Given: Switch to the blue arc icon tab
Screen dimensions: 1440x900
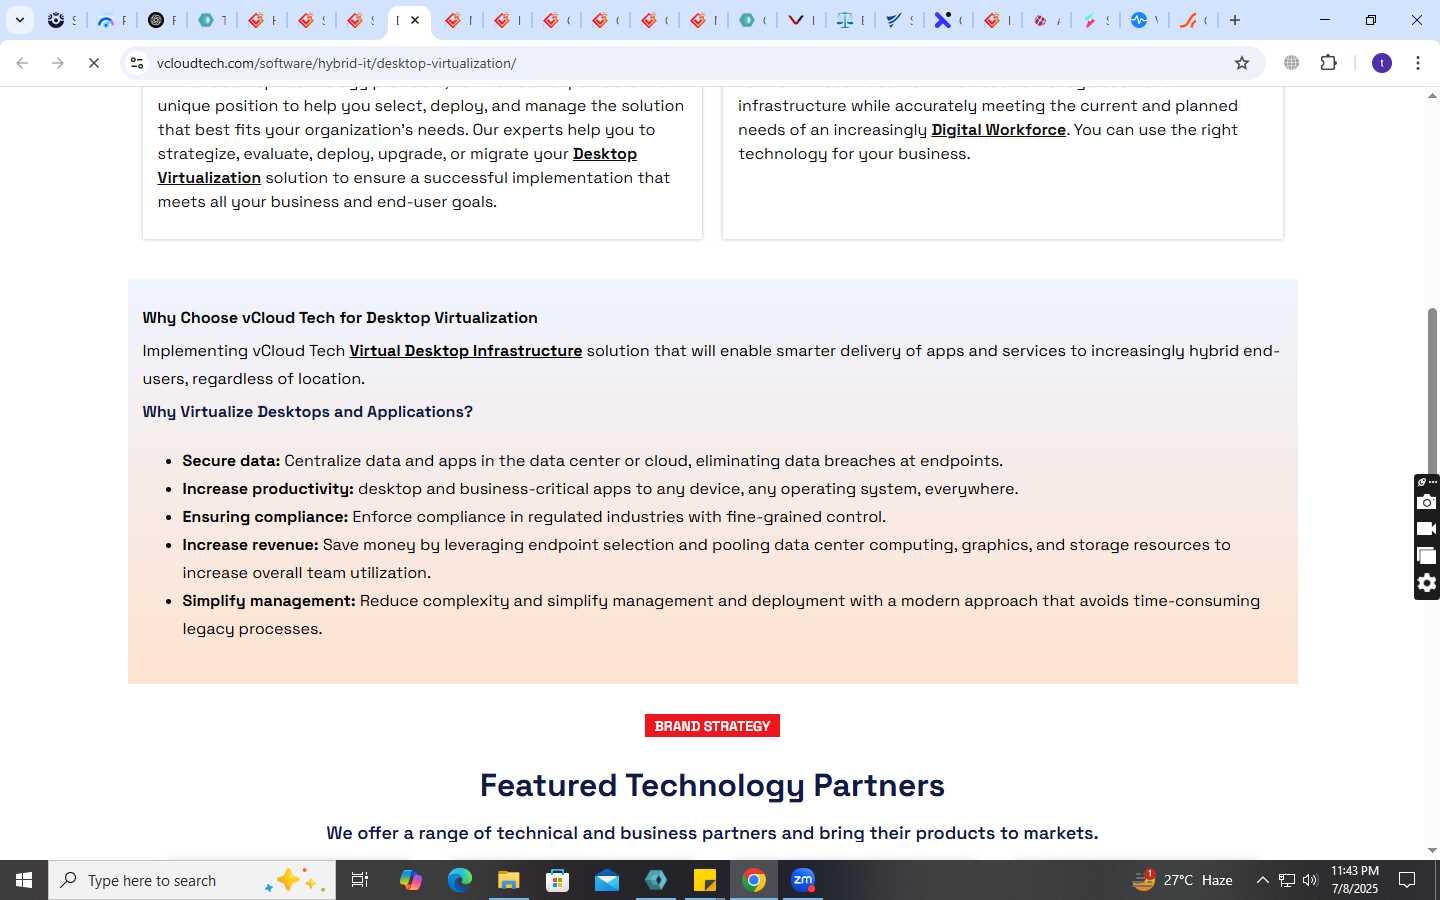Looking at the screenshot, I should (x=106, y=20).
